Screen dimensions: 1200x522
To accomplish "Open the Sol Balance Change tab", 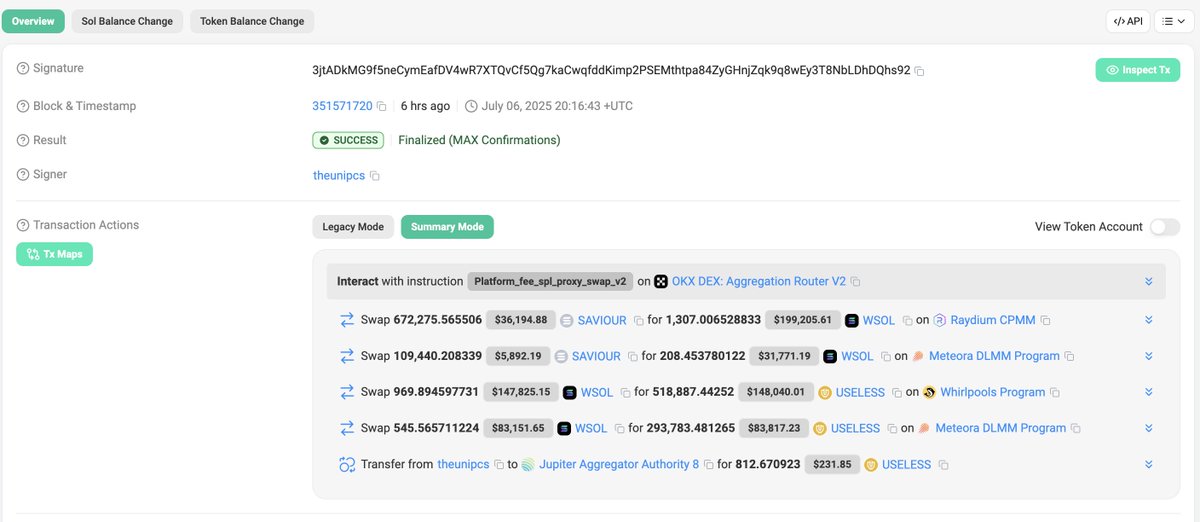I will coord(127,21).
